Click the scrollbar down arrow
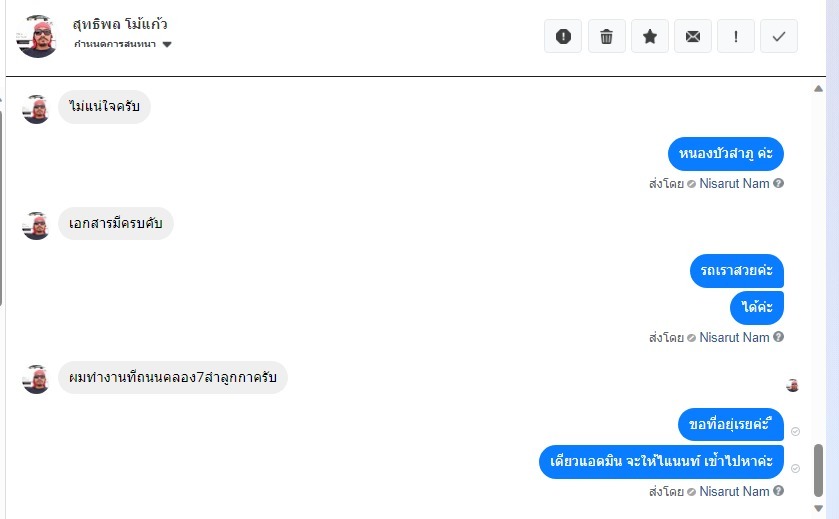The image size is (839, 519). click(x=818, y=508)
